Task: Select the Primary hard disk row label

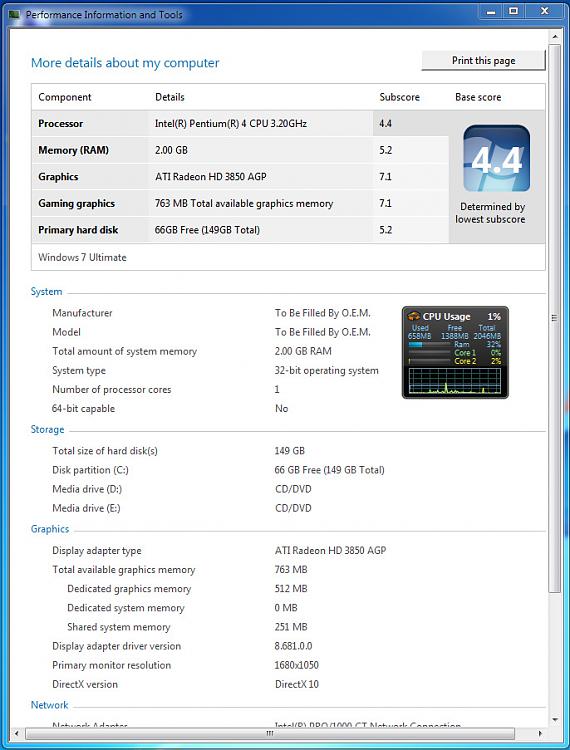Action: click(78, 230)
